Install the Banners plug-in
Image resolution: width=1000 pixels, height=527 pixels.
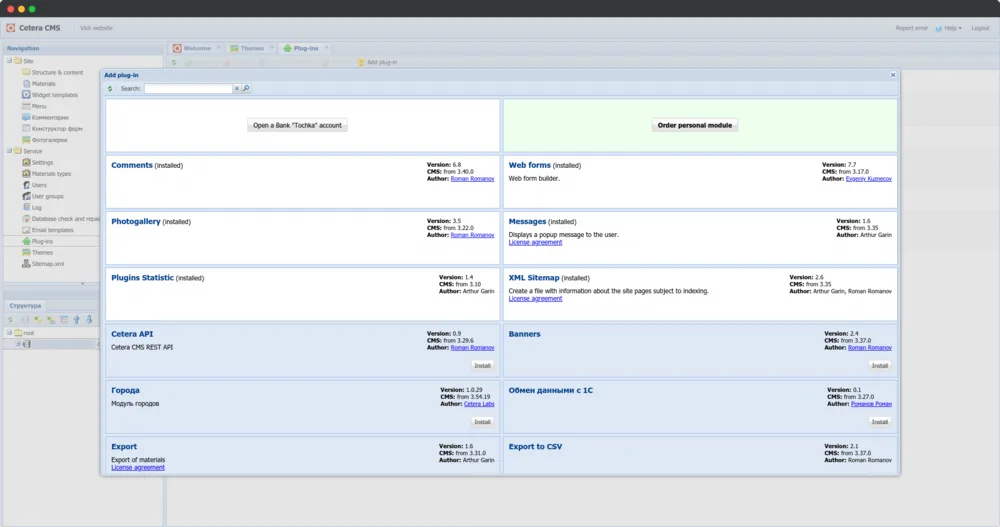pyautogui.click(x=879, y=366)
